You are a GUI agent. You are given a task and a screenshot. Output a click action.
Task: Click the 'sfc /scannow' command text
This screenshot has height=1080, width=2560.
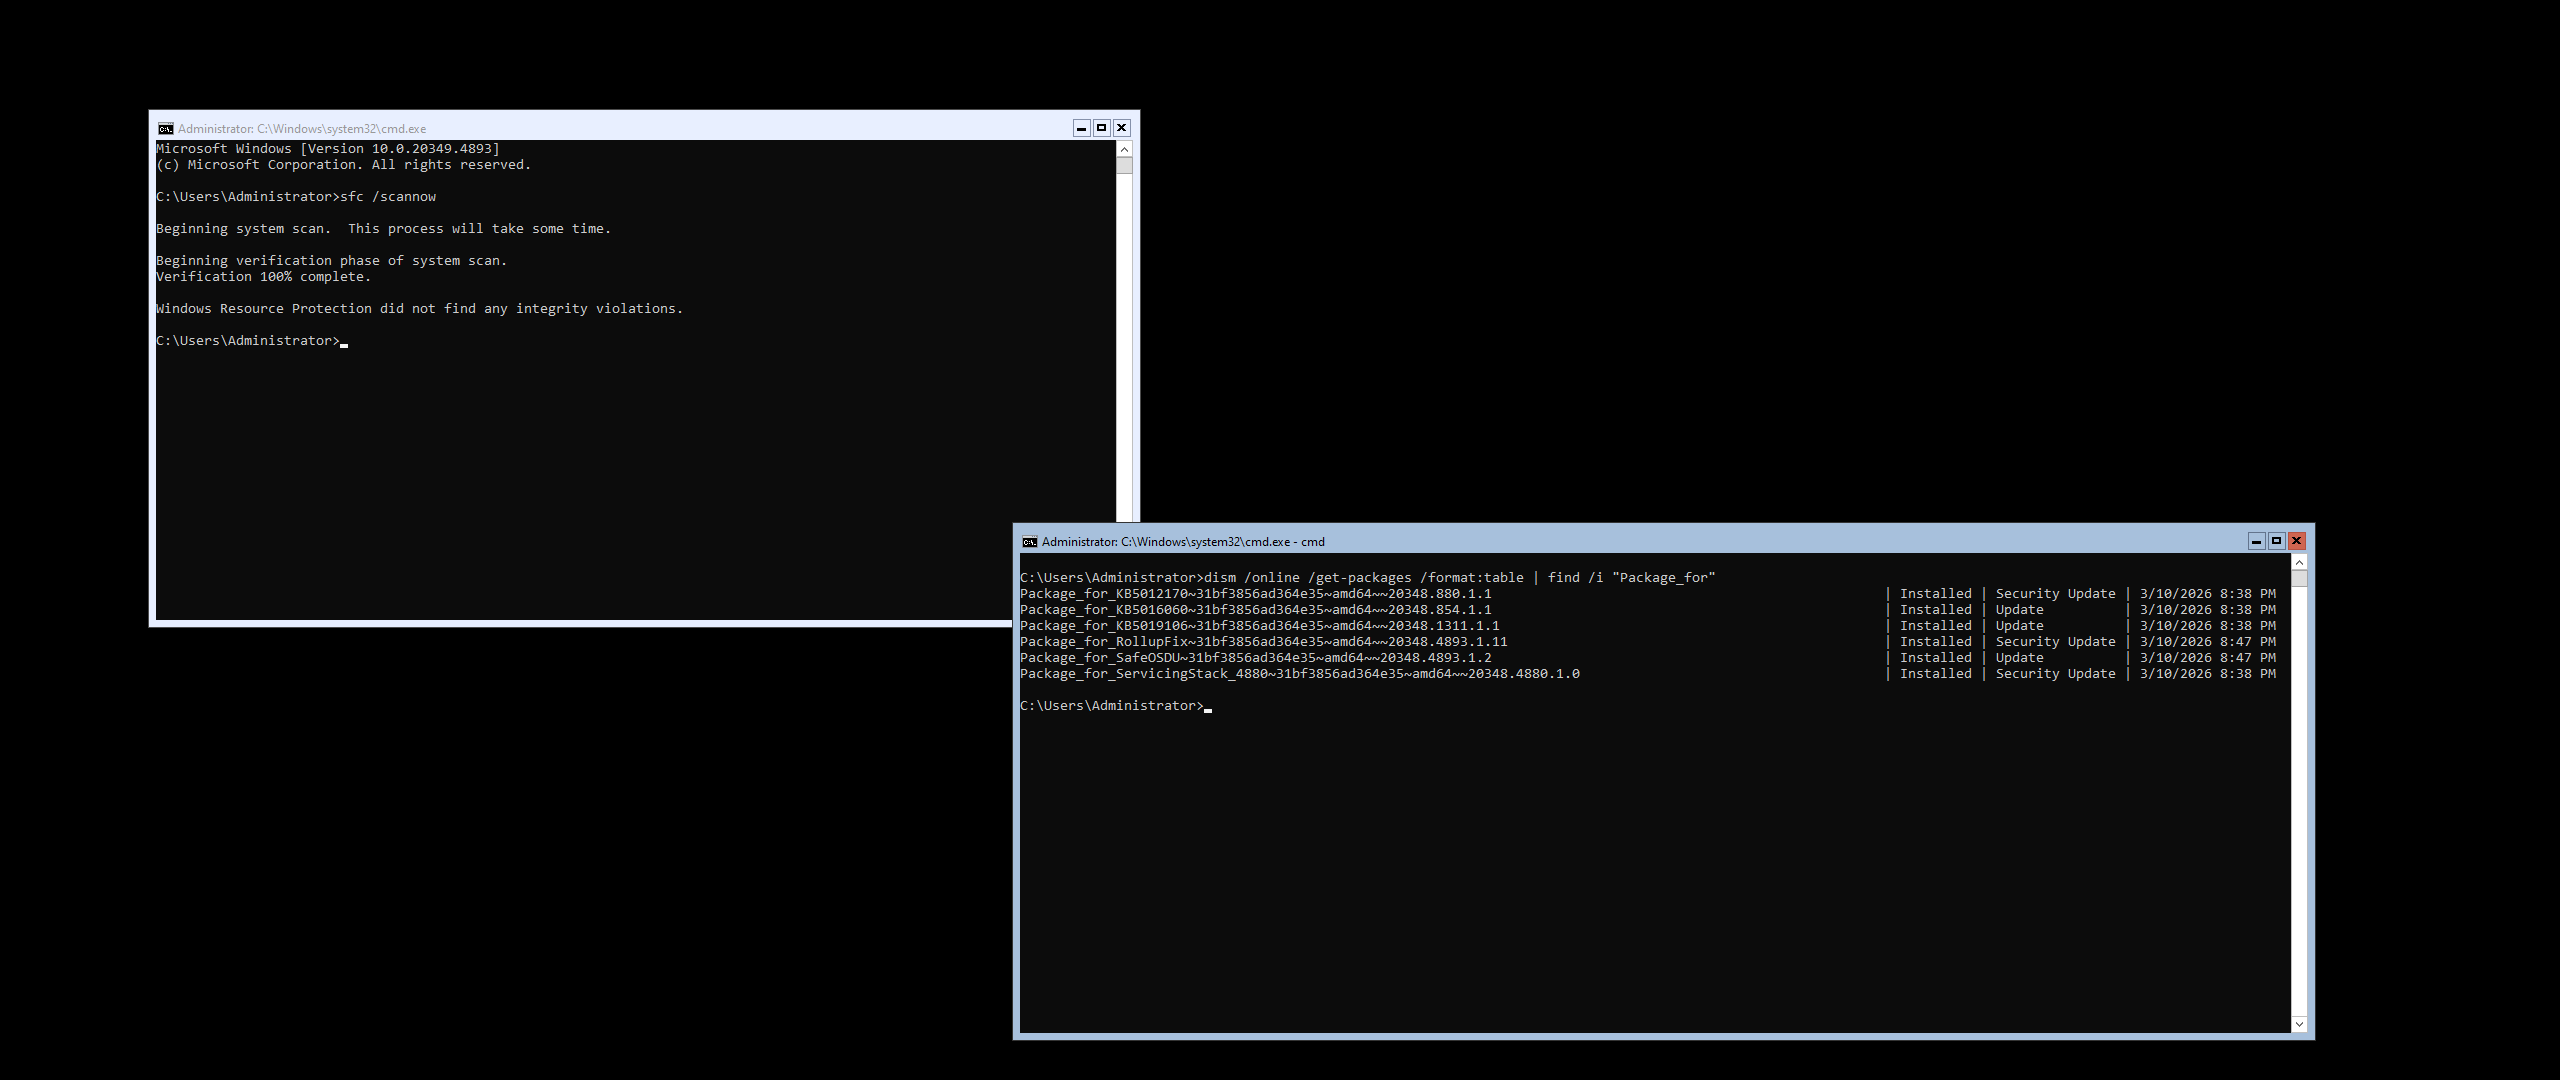click(x=388, y=197)
